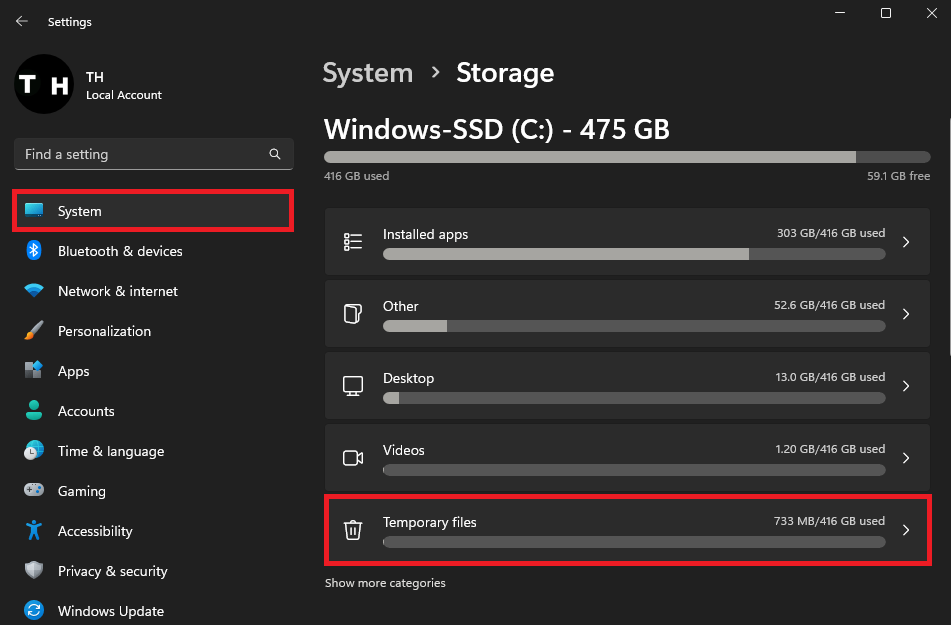Click the Accessibility figure icon
This screenshot has height=625, width=951.
[34, 531]
